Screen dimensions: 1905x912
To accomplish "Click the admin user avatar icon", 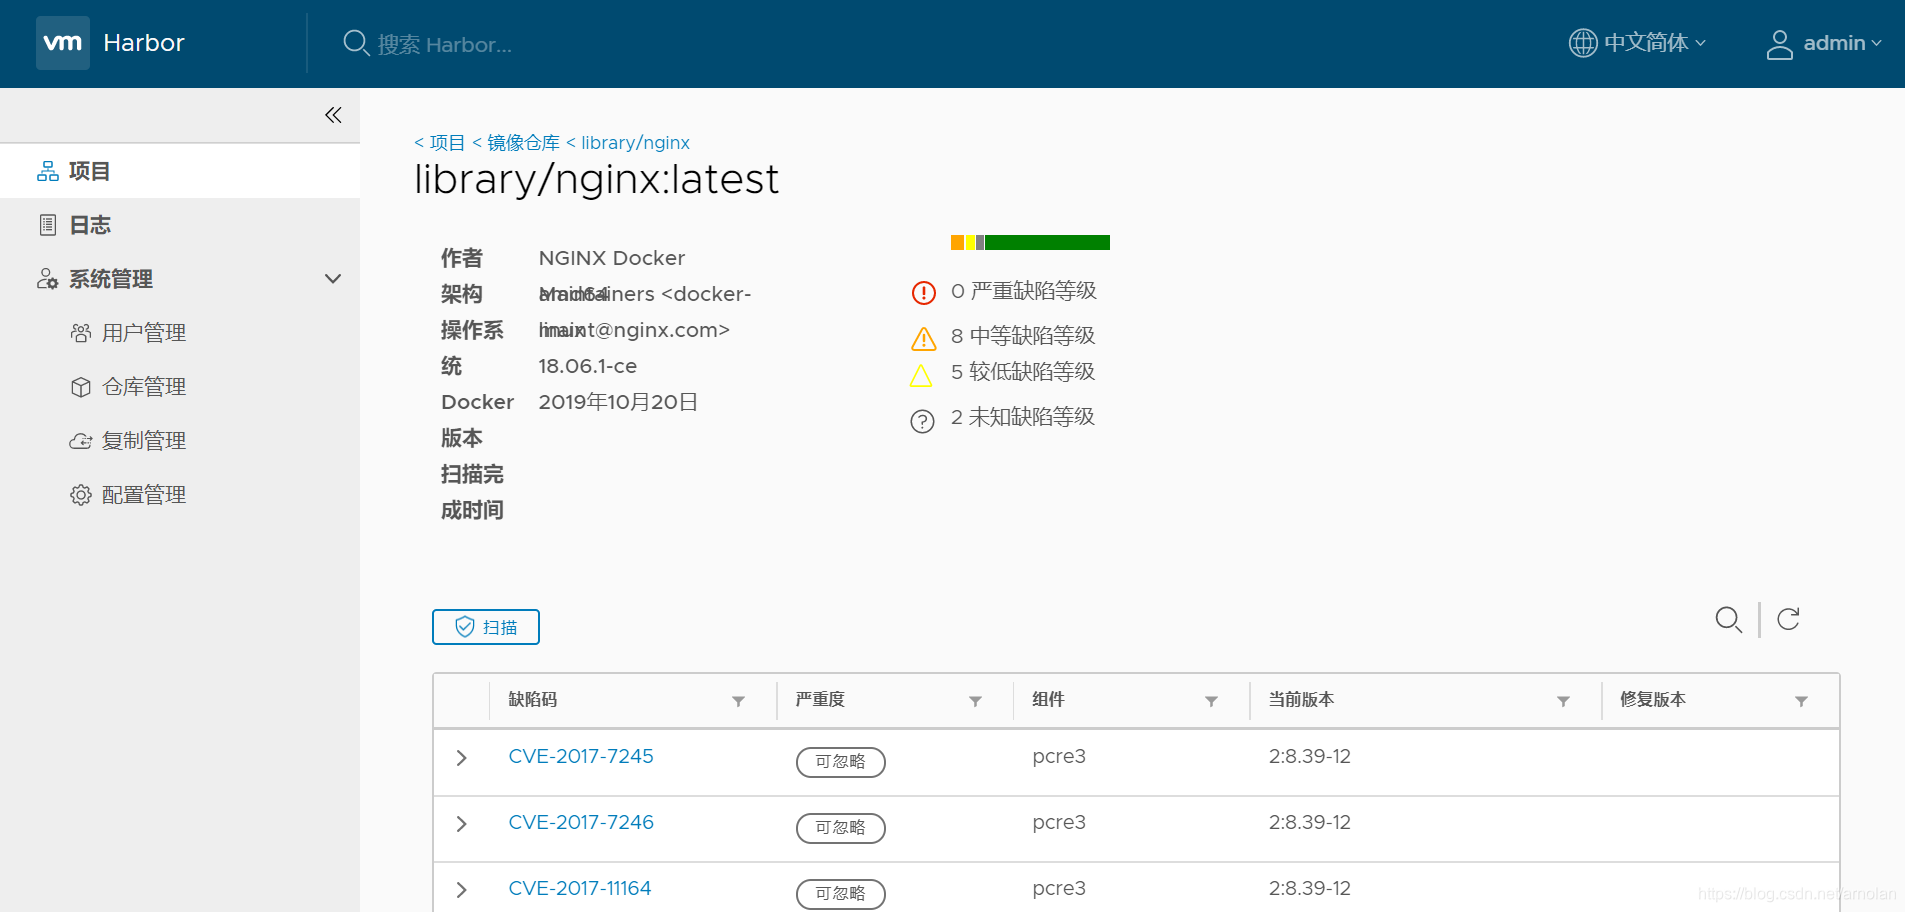I will point(1779,44).
